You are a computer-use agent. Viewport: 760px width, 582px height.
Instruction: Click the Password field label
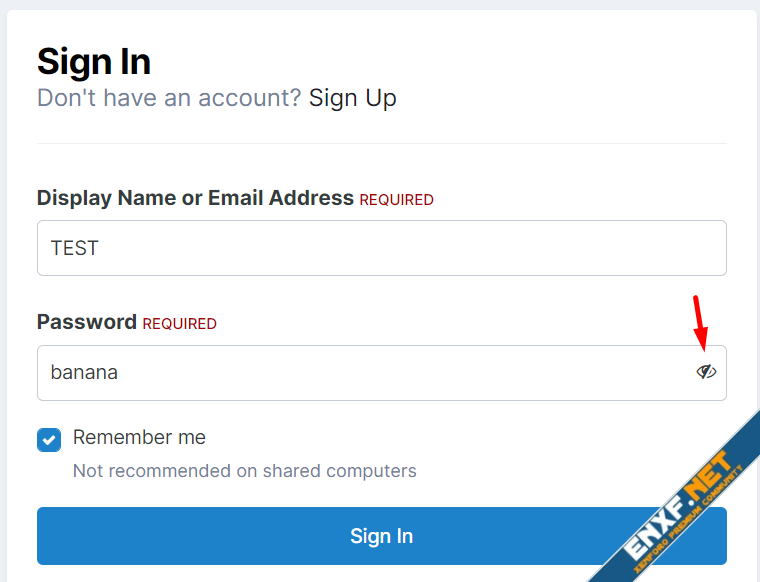87,322
